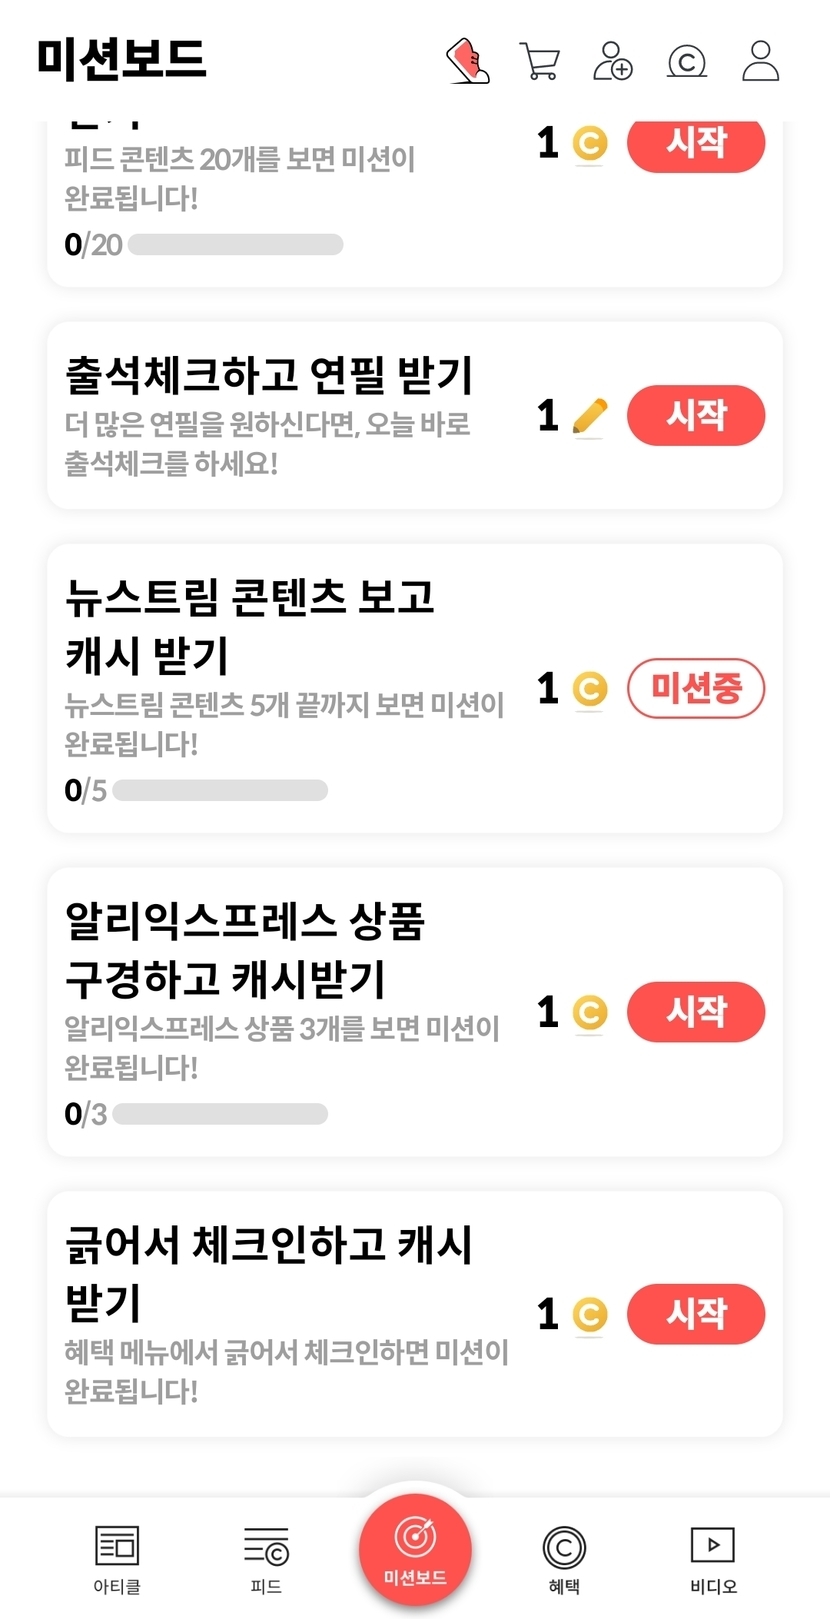Open the 미션보드 center tab
The width and height of the screenshot is (830, 1619).
[x=415, y=1548]
